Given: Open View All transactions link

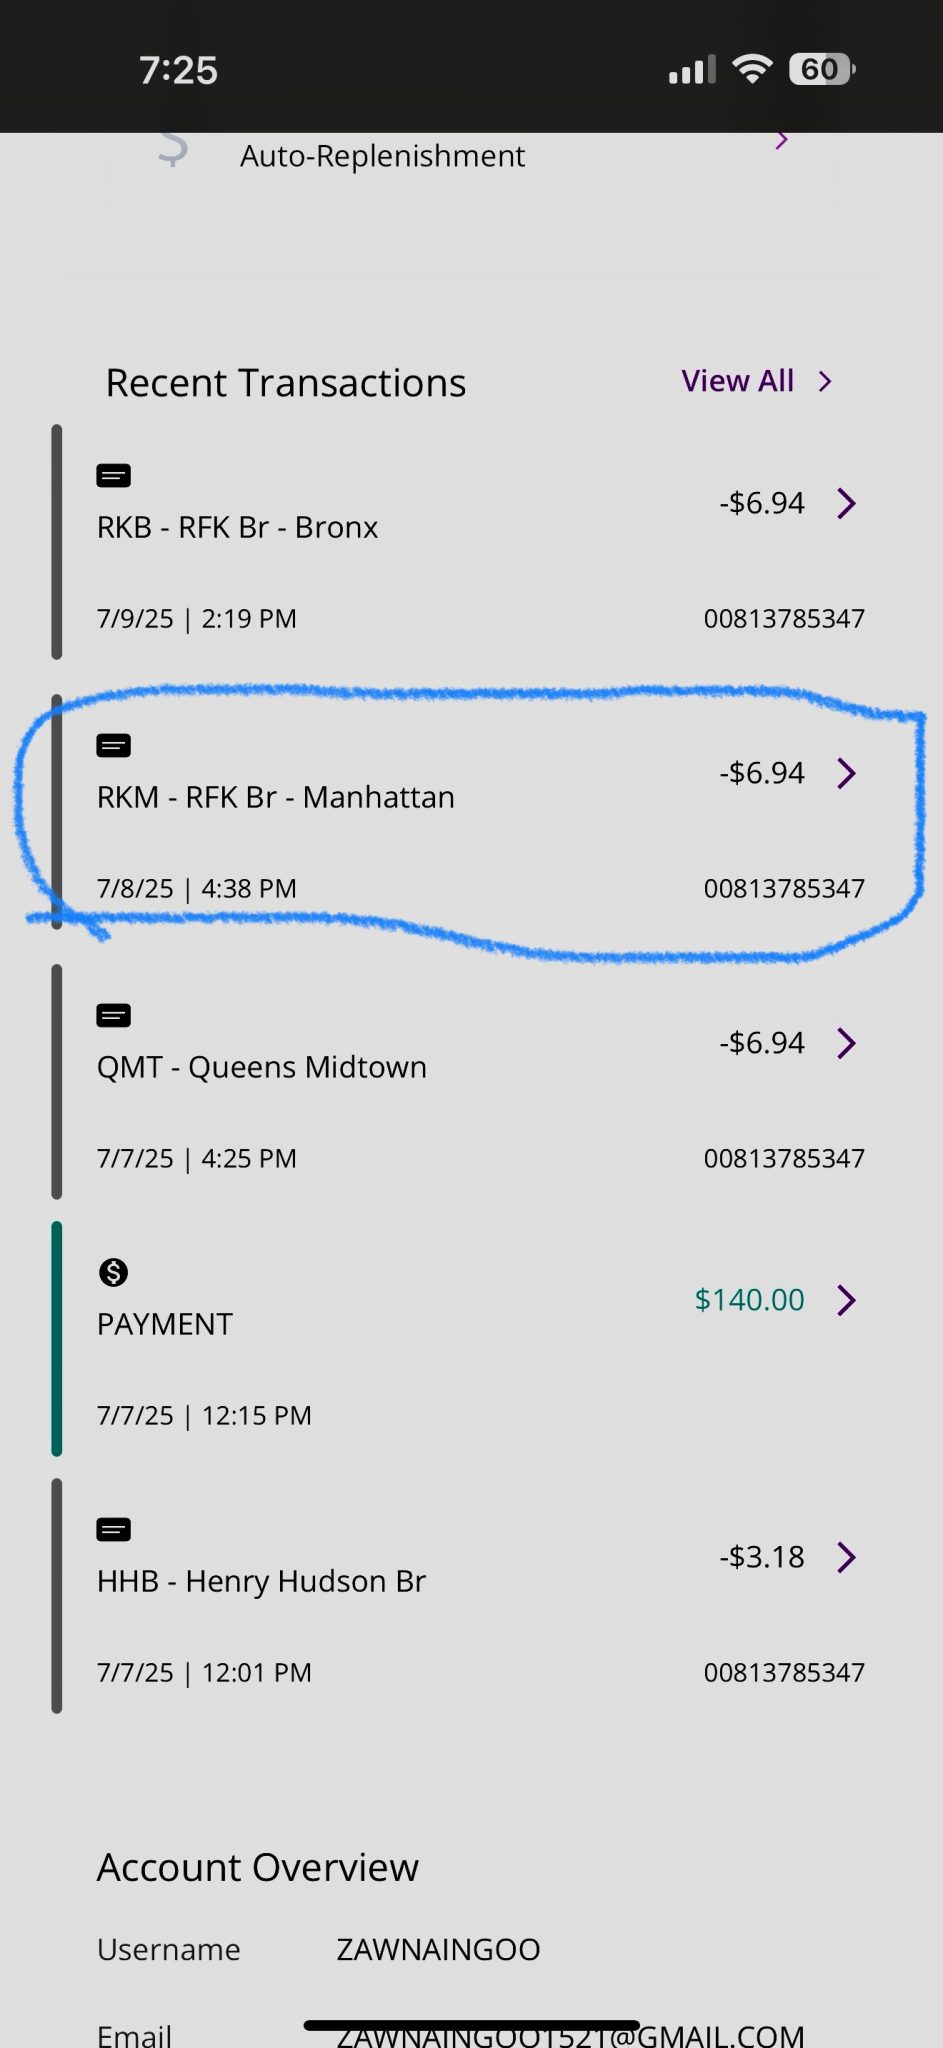Looking at the screenshot, I should pos(756,381).
